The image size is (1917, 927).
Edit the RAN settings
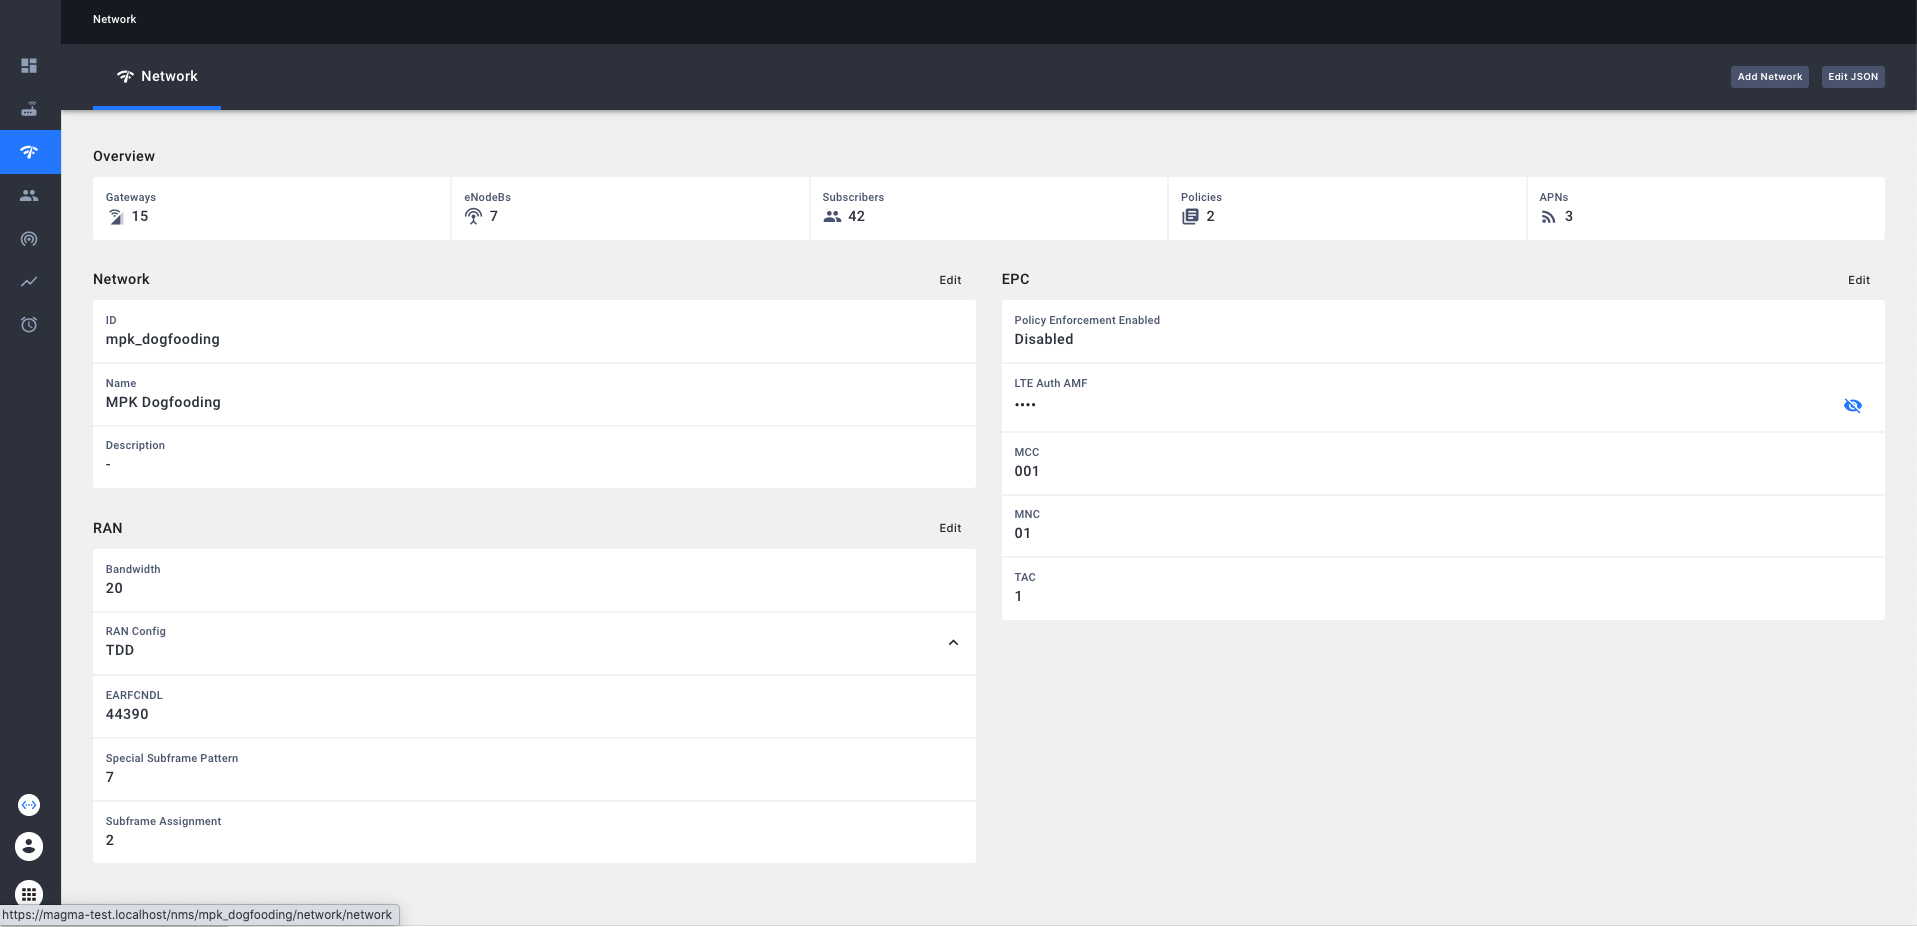pos(949,528)
